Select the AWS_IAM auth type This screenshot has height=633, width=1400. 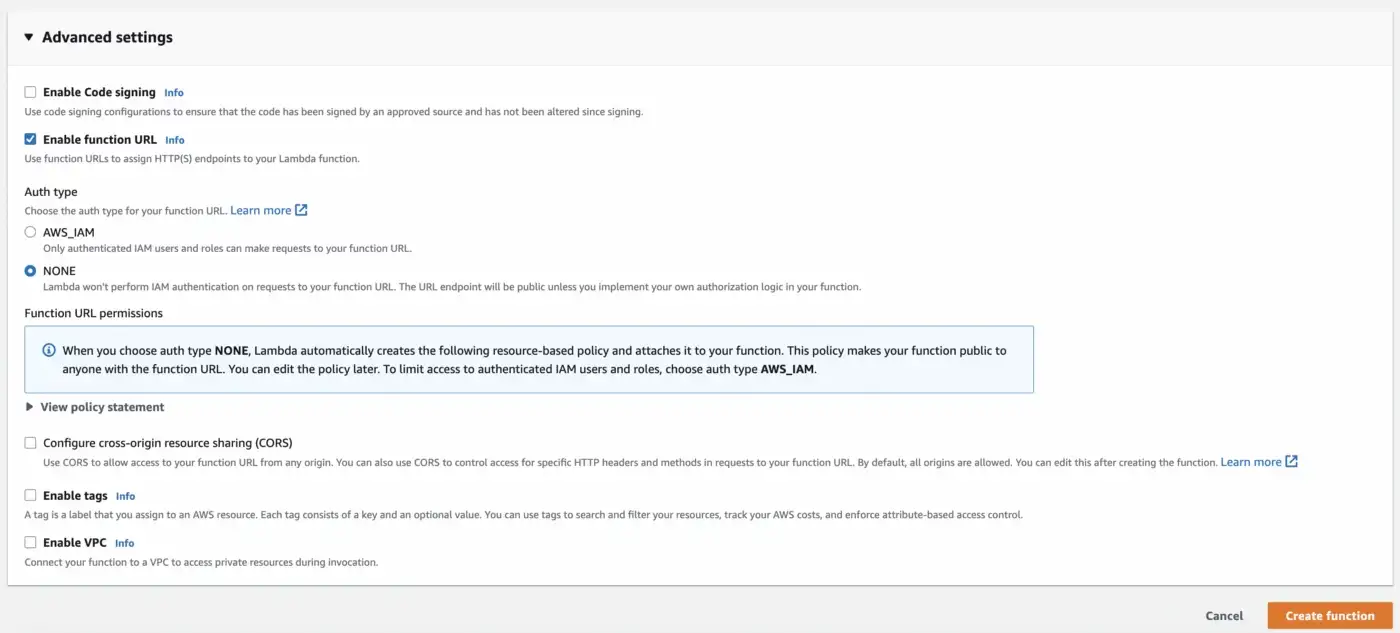tap(30, 232)
